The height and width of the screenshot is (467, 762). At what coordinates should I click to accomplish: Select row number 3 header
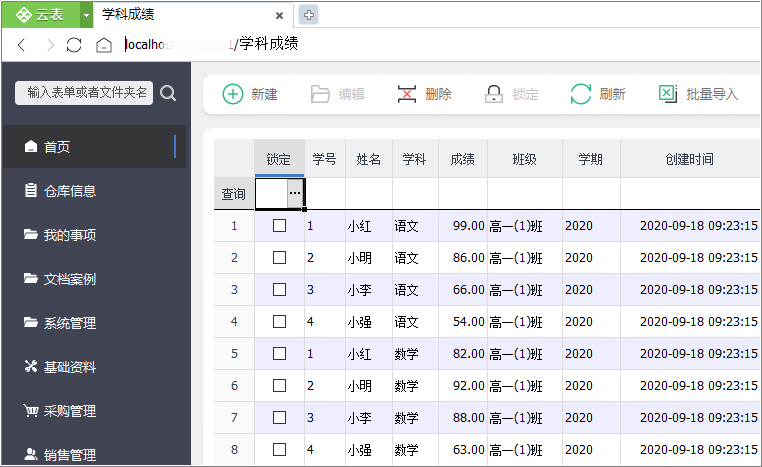(234, 290)
